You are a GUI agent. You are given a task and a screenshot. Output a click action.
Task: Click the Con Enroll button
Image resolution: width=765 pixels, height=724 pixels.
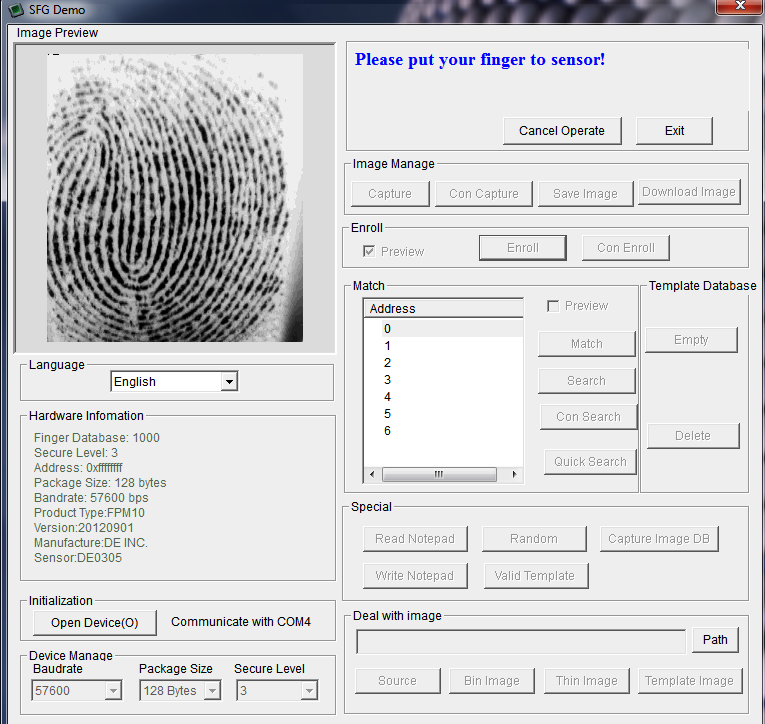(626, 248)
